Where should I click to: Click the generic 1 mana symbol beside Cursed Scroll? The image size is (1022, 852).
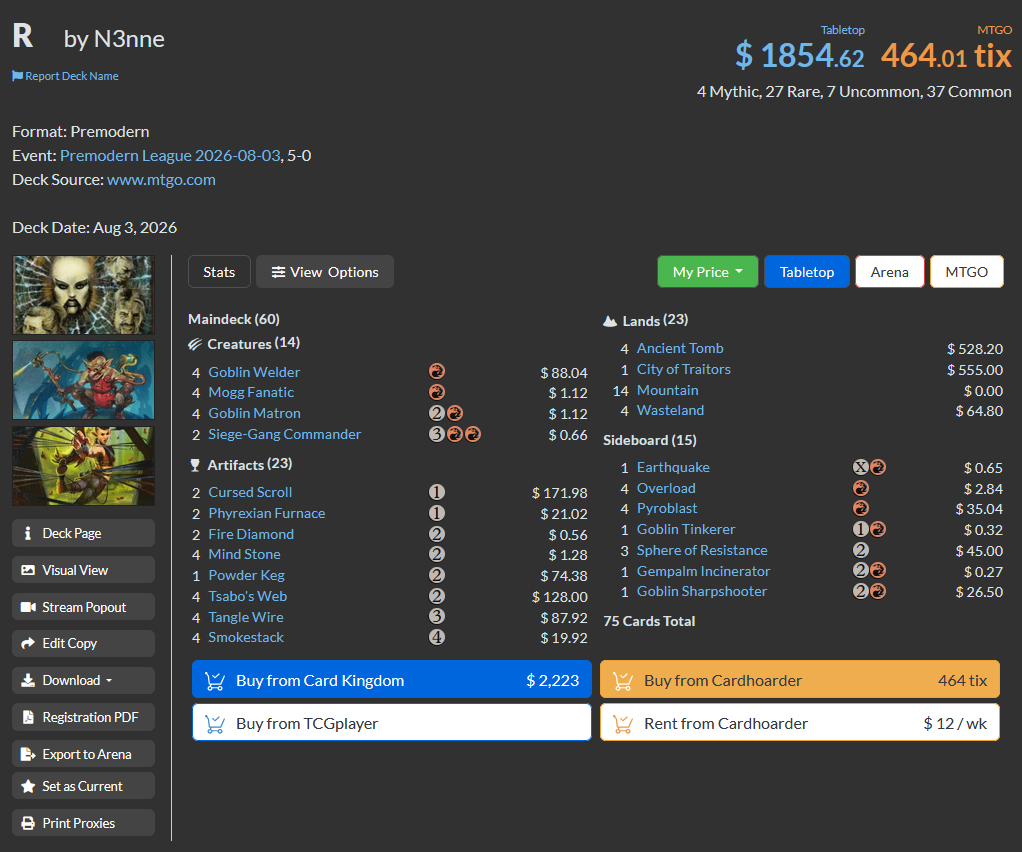click(437, 492)
